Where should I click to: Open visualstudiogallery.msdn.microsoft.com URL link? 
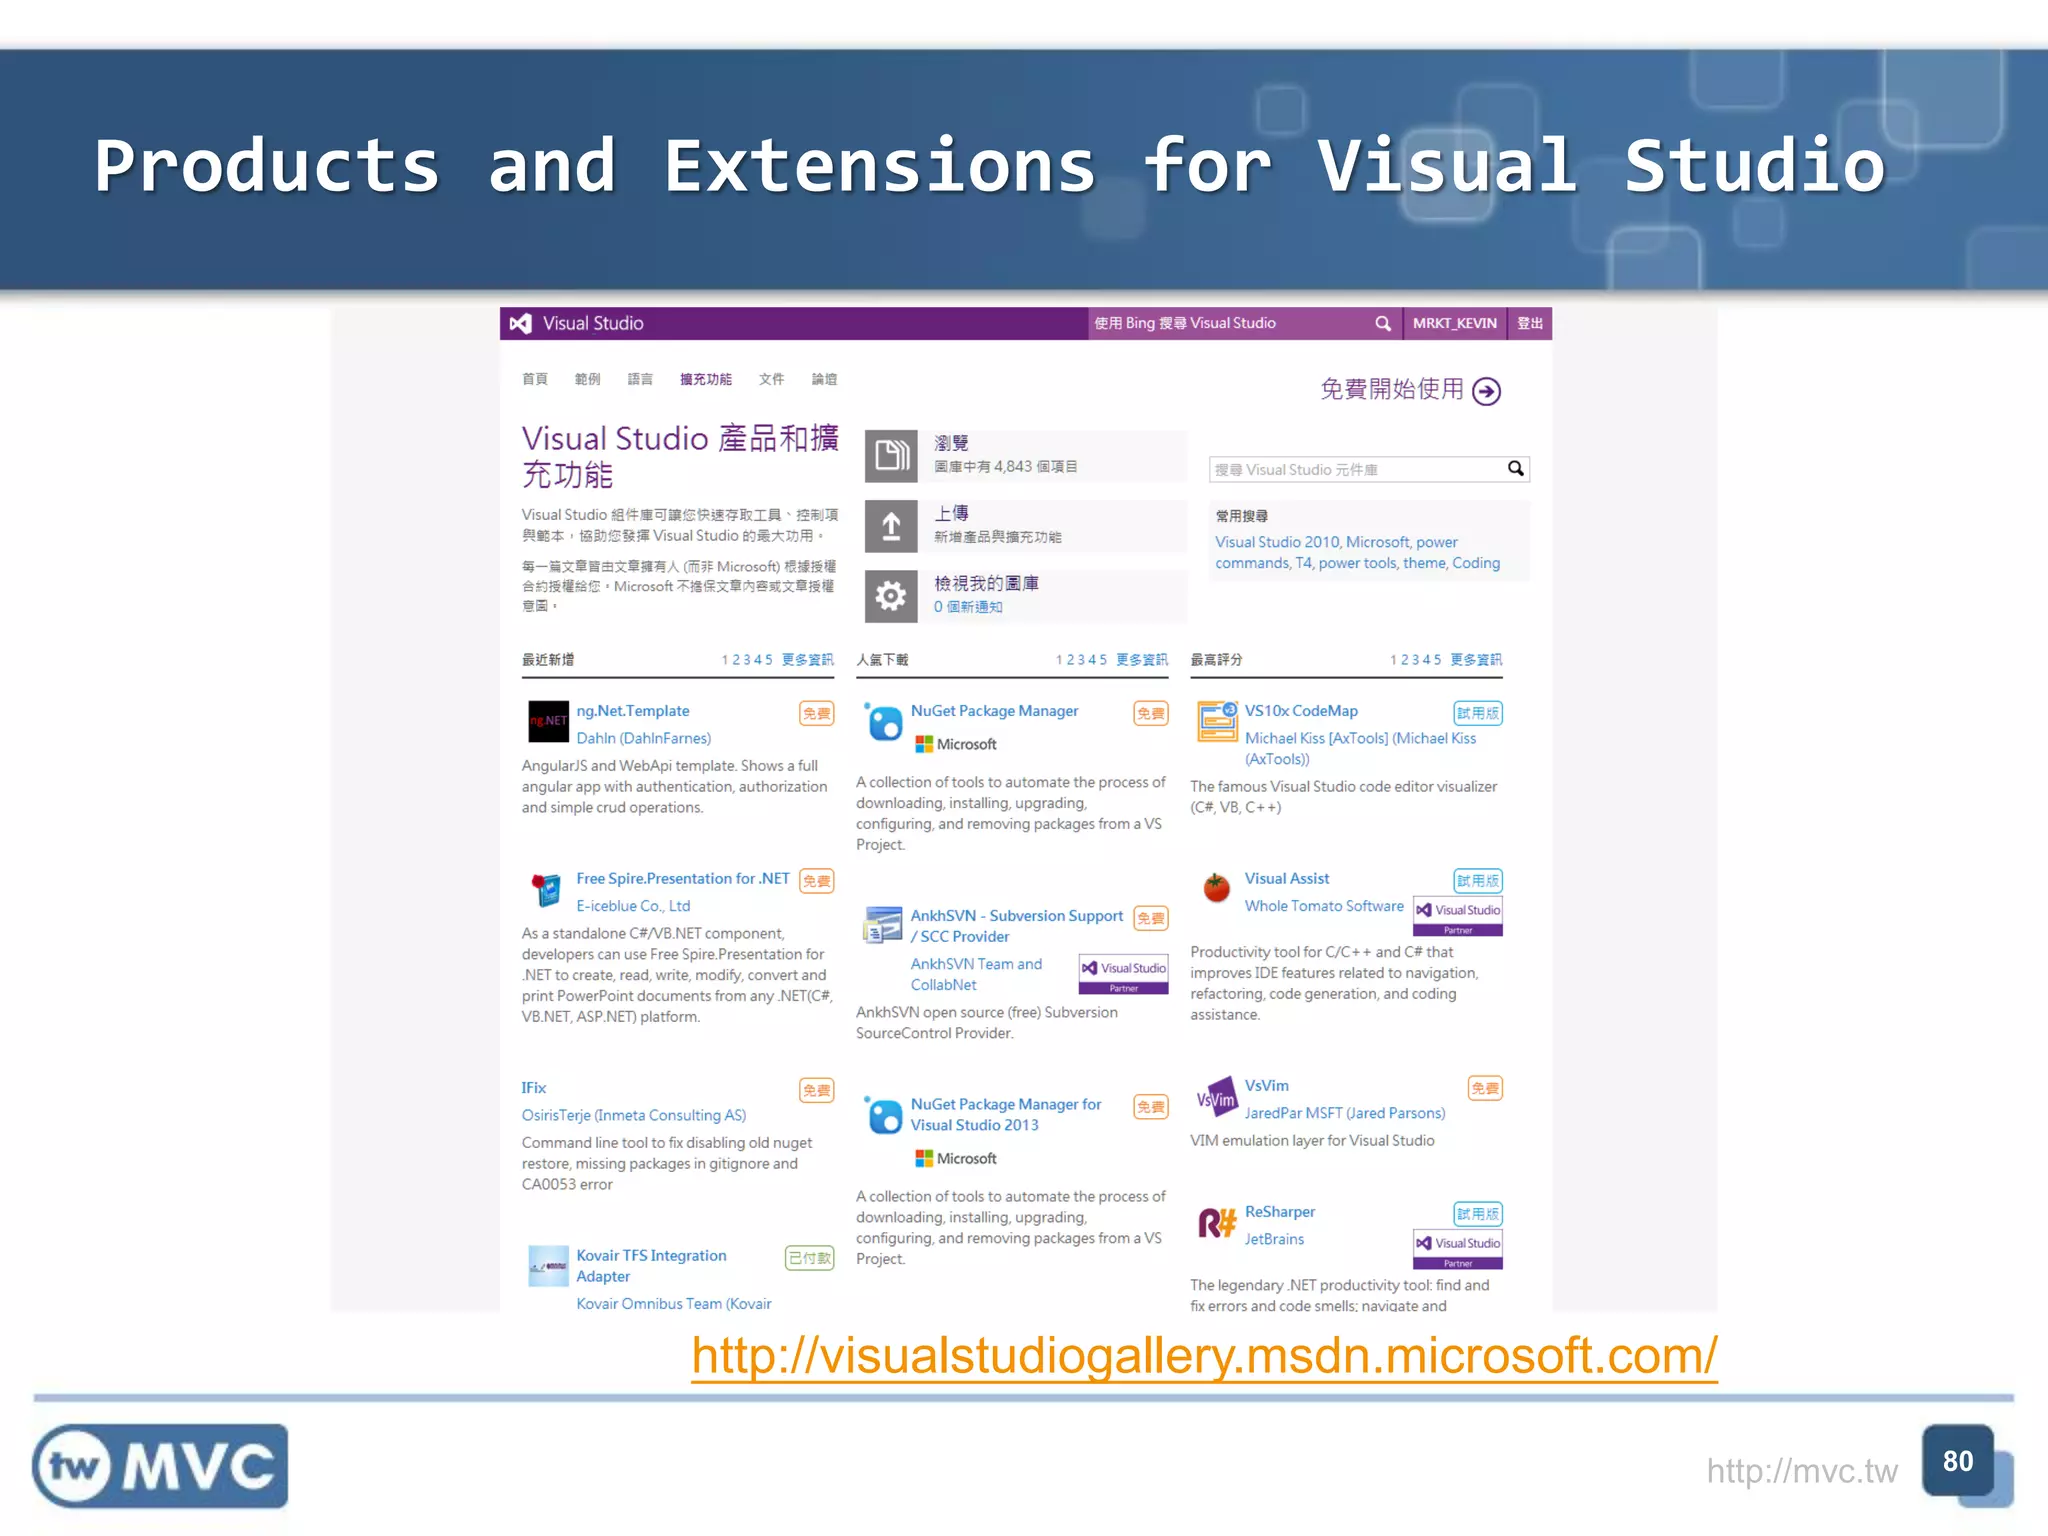[x=1204, y=1356]
